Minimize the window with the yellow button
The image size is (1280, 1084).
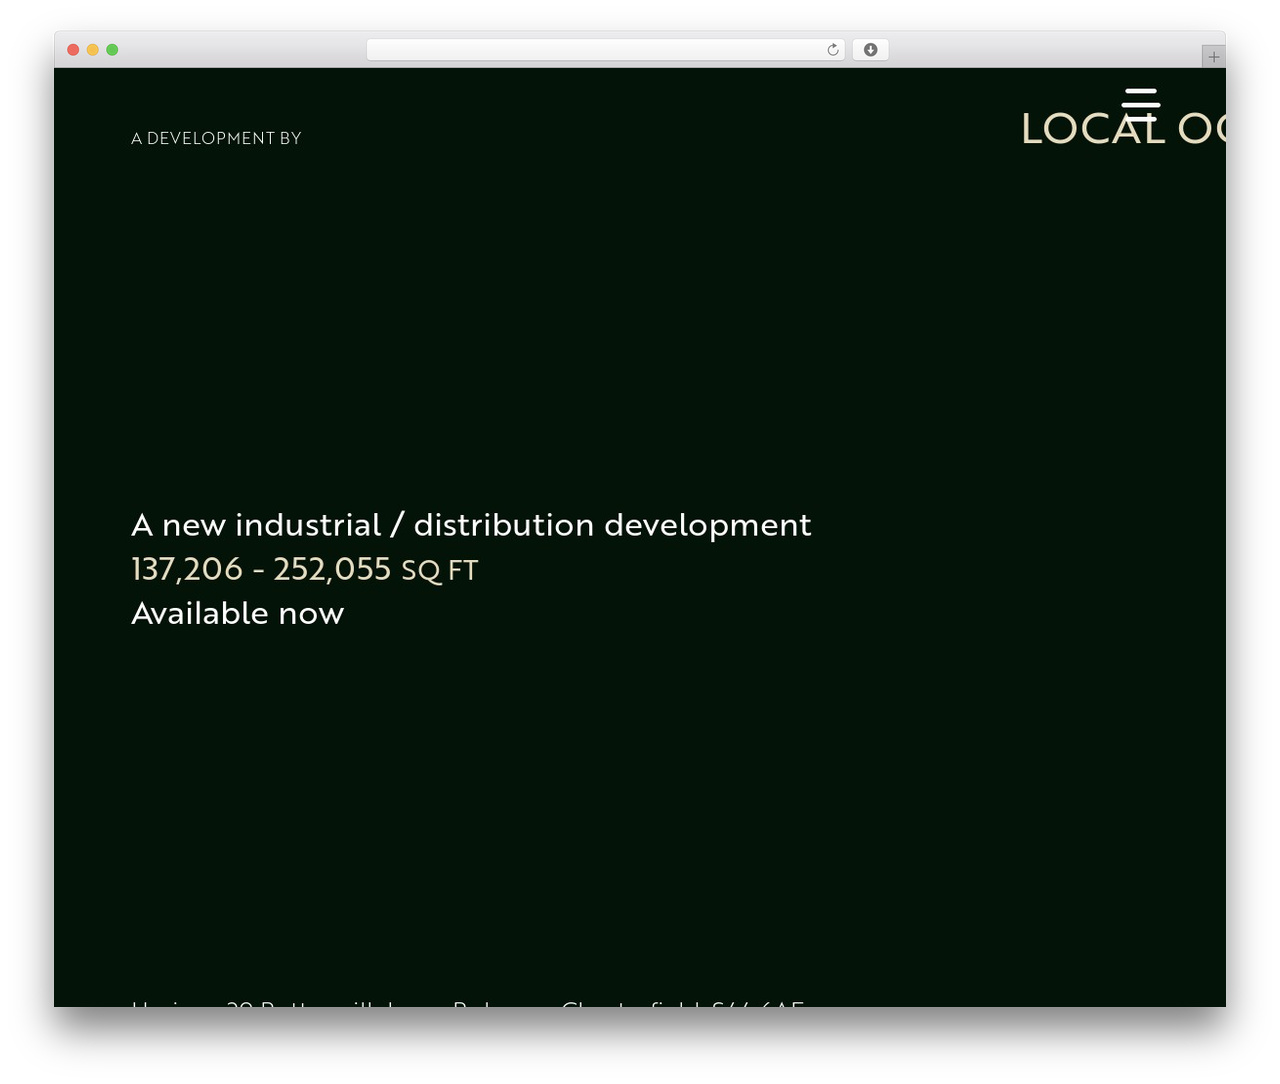pyautogui.click(x=93, y=50)
